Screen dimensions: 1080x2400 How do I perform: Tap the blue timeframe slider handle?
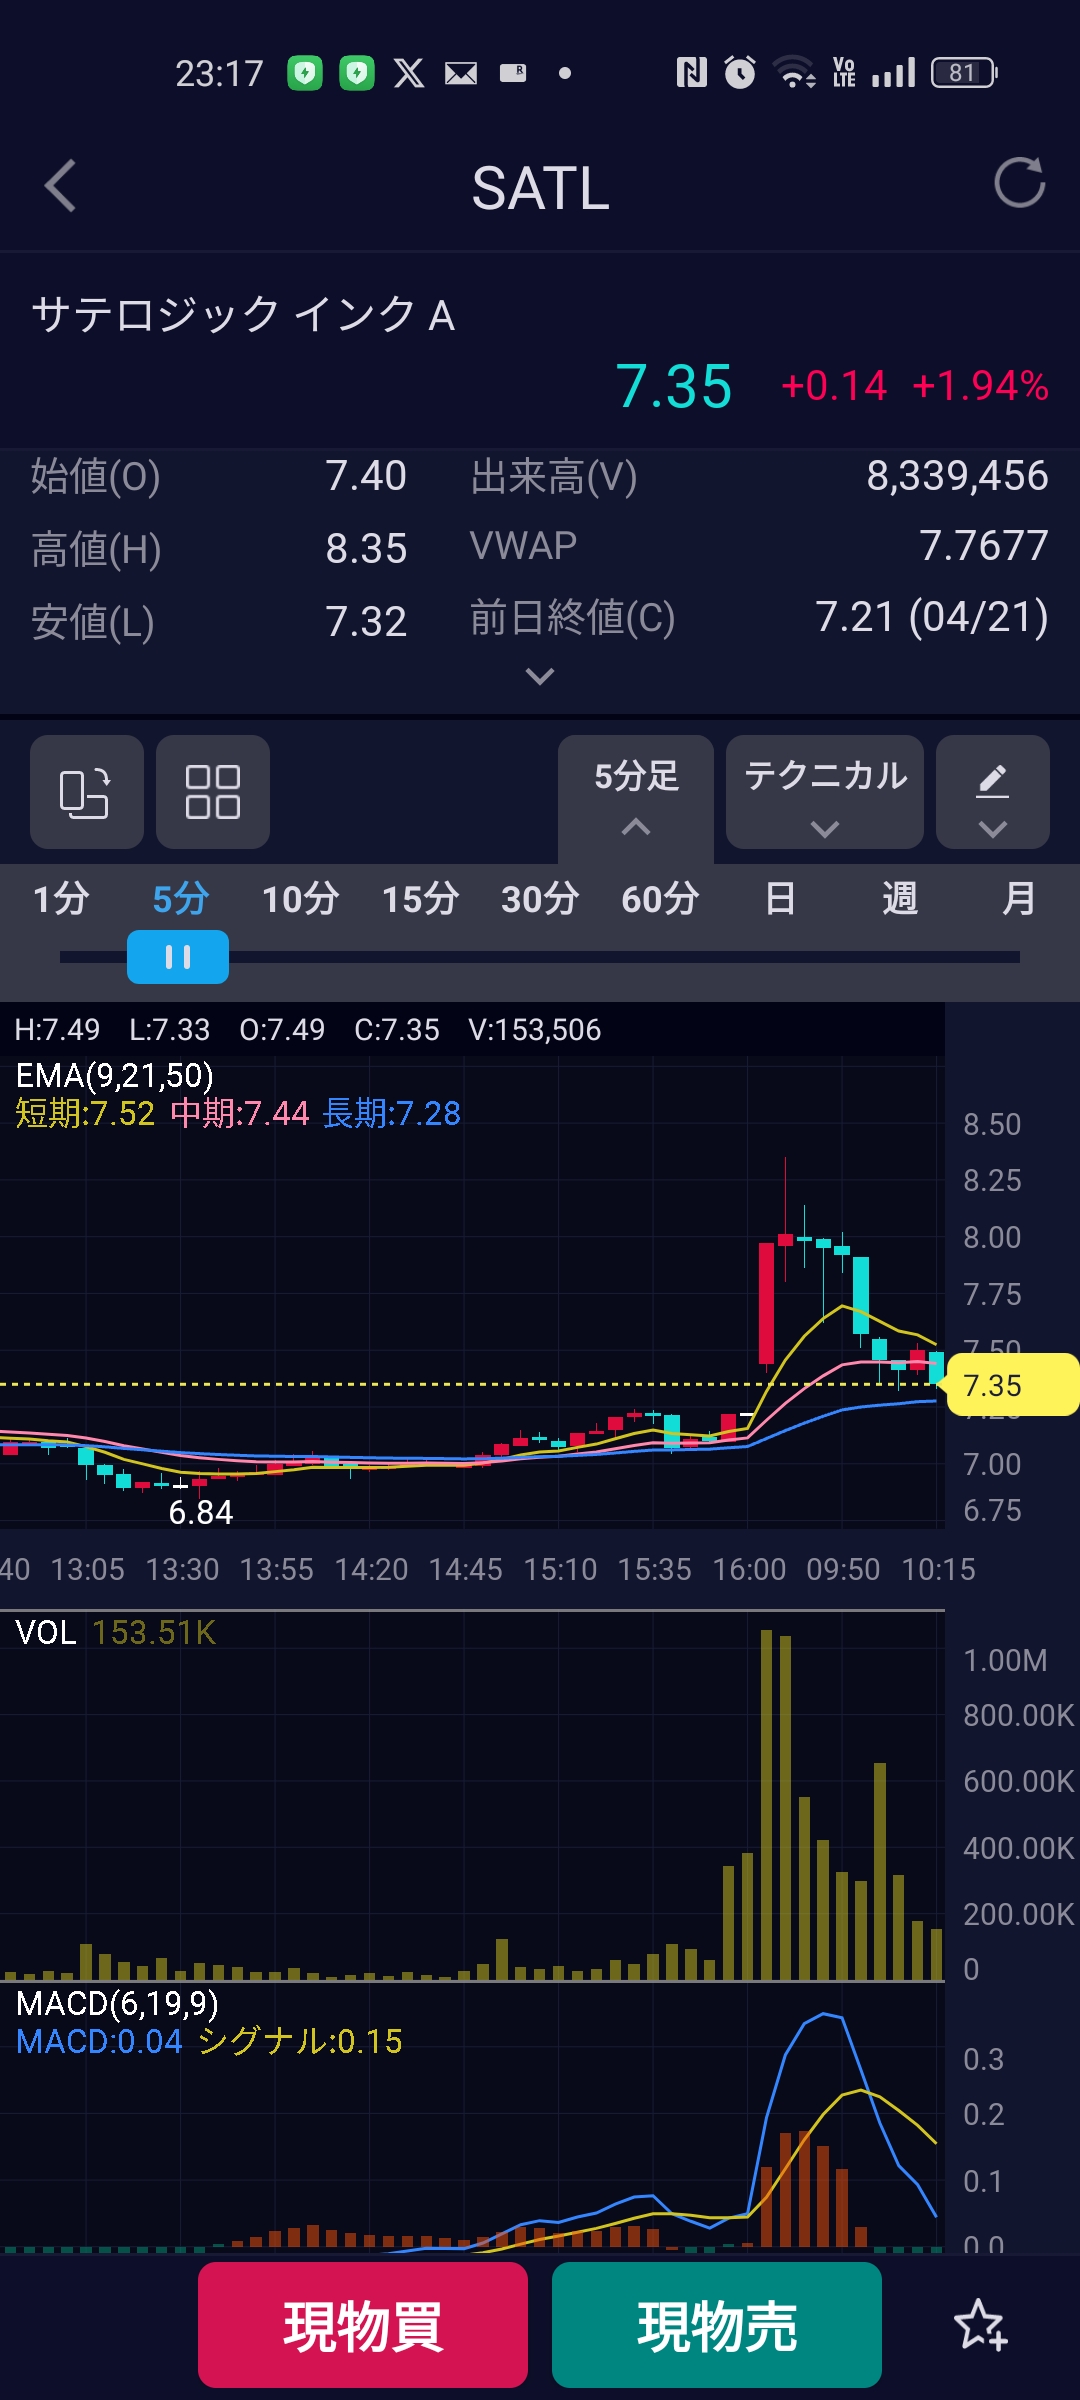178,957
